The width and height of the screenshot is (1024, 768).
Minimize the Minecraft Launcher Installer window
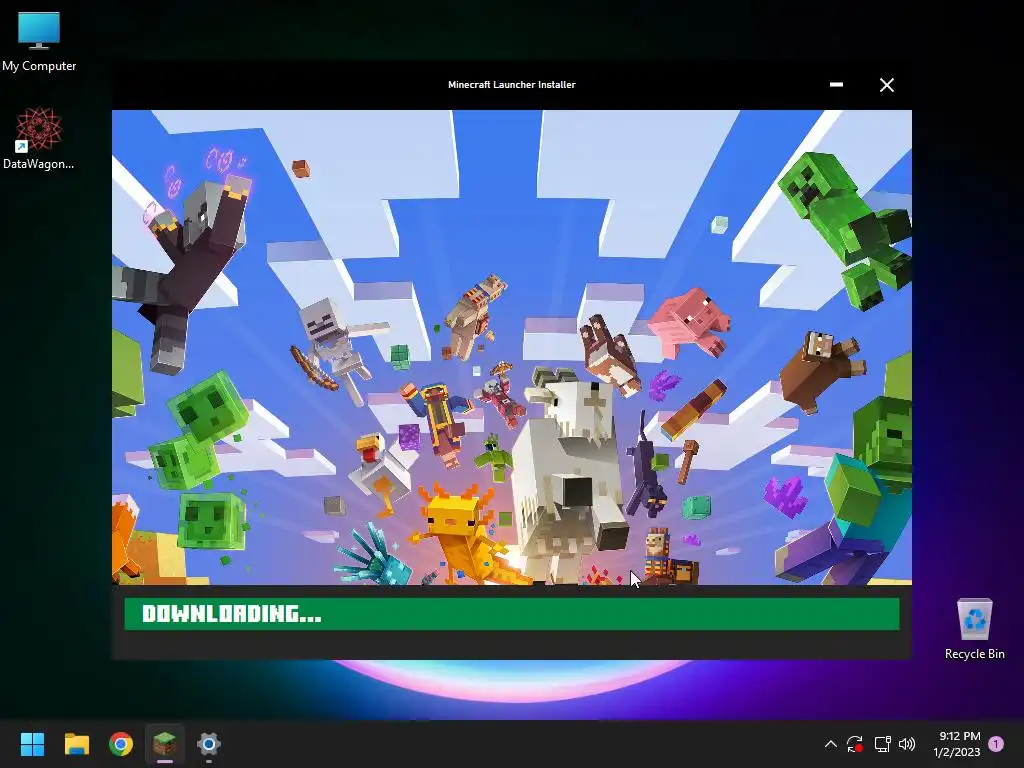[x=836, y=85]
